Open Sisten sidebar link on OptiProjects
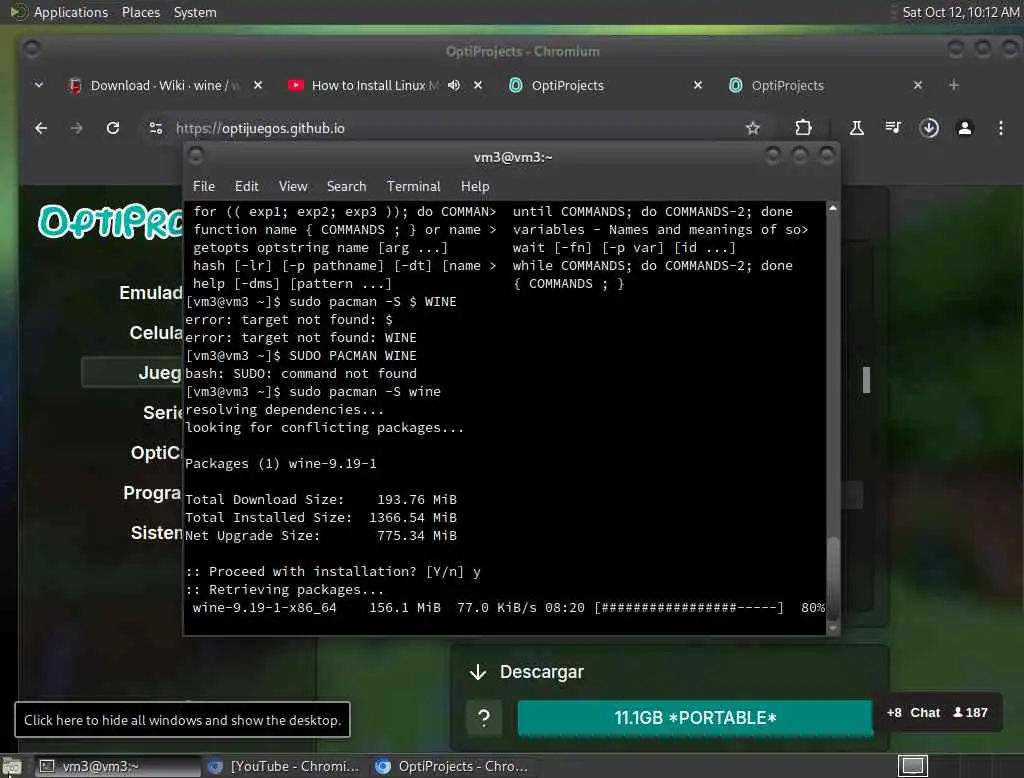The width and height of the screenshot is (1024, 778). (157, 532)
